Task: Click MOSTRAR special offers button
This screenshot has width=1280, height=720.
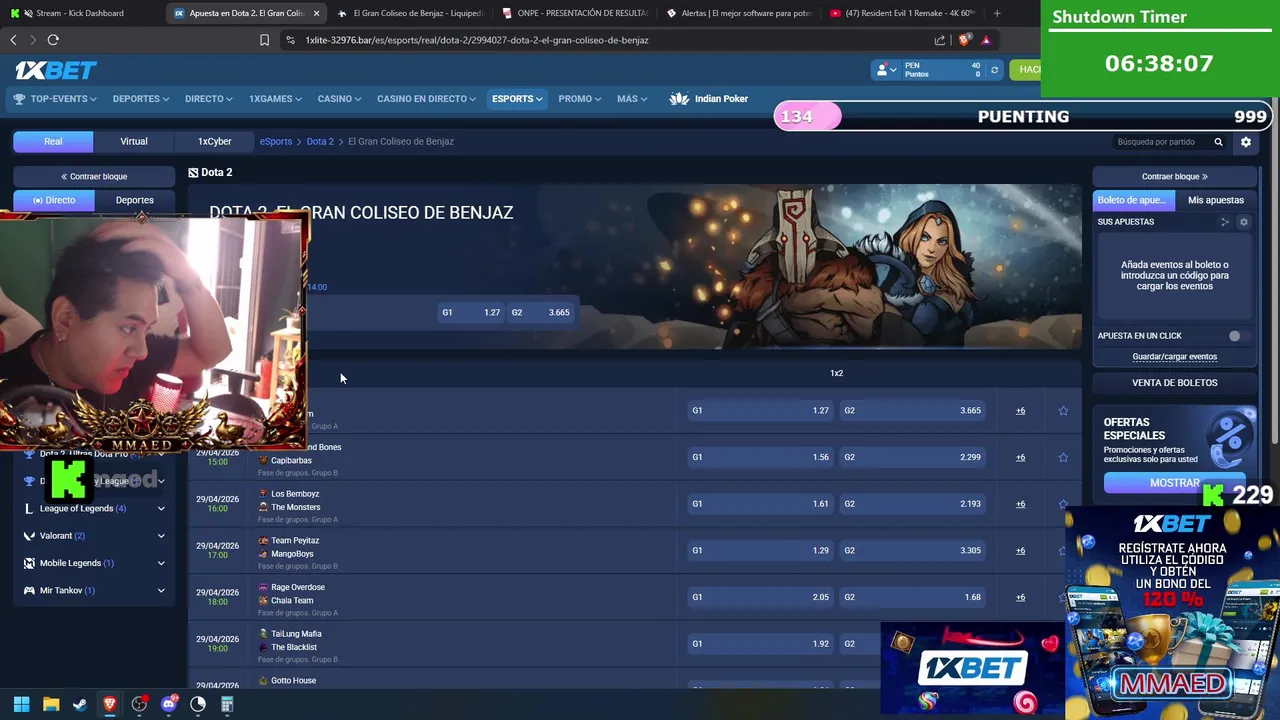Action: coord(1174,483)
